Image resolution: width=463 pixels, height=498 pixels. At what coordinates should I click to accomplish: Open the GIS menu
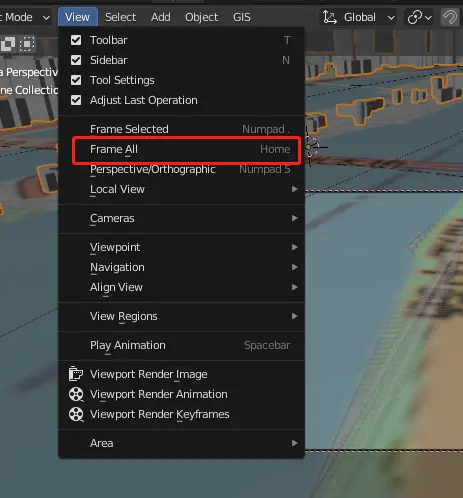(x=242, y=17)
